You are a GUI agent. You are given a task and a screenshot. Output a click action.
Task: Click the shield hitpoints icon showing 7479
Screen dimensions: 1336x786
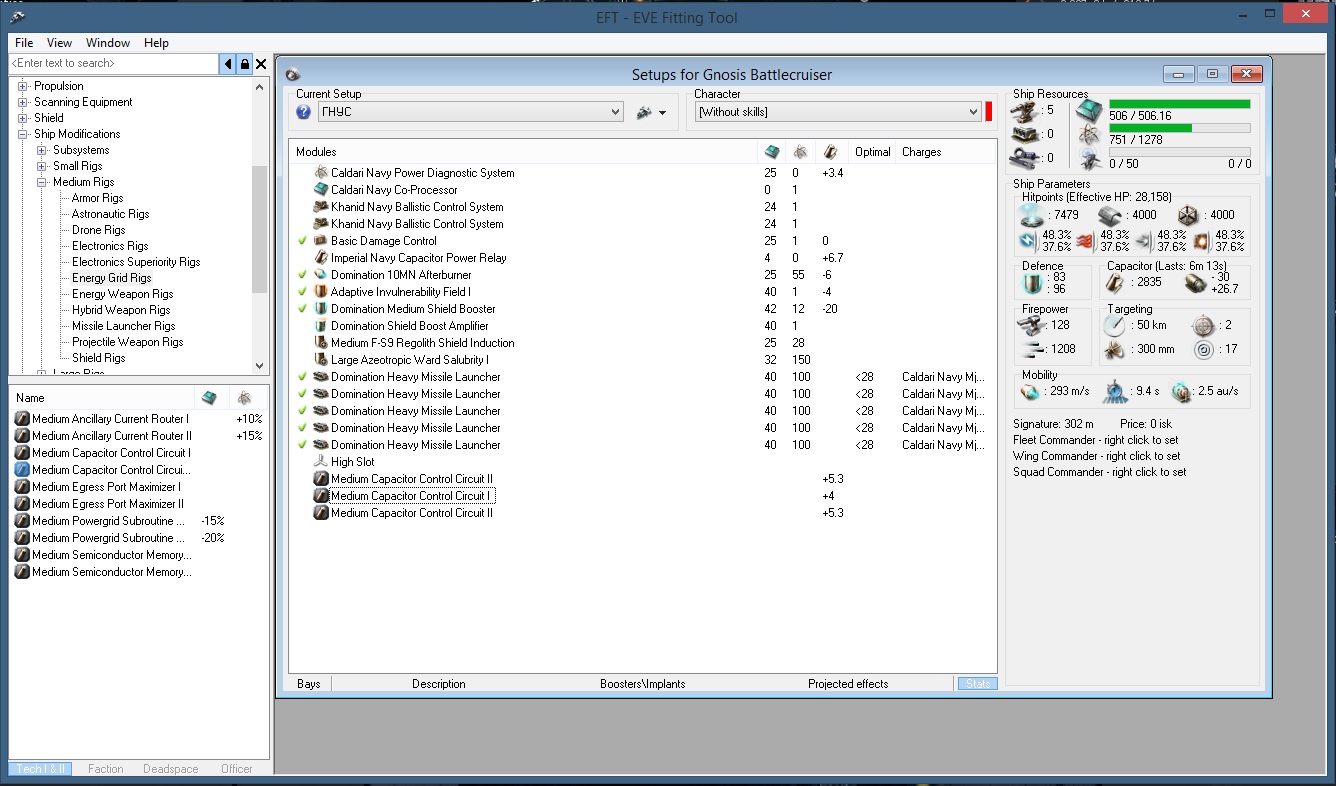tap(1031, 214)
